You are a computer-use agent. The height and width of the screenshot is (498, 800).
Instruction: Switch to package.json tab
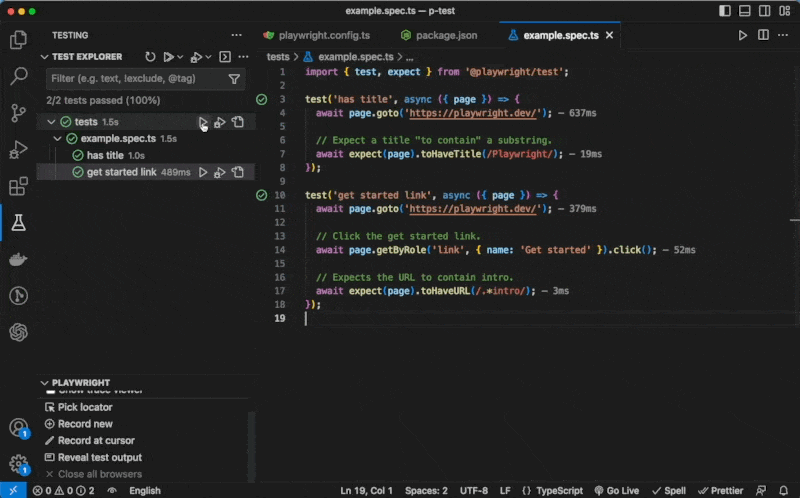440,35
